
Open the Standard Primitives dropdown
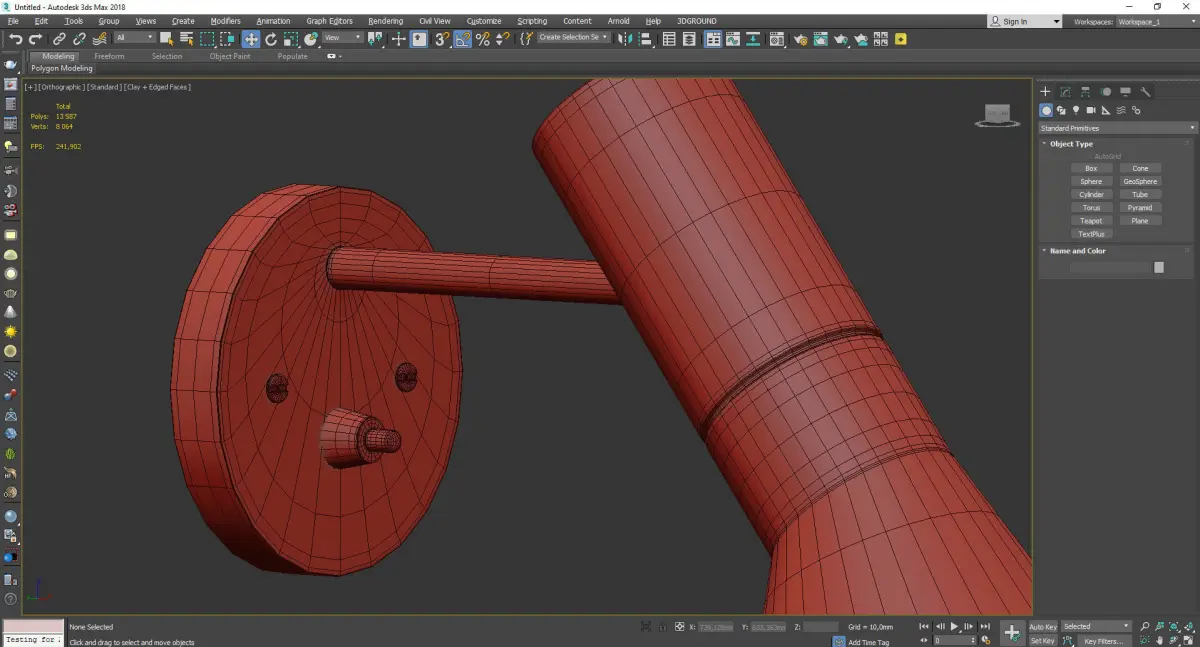tap(1117, 128)
